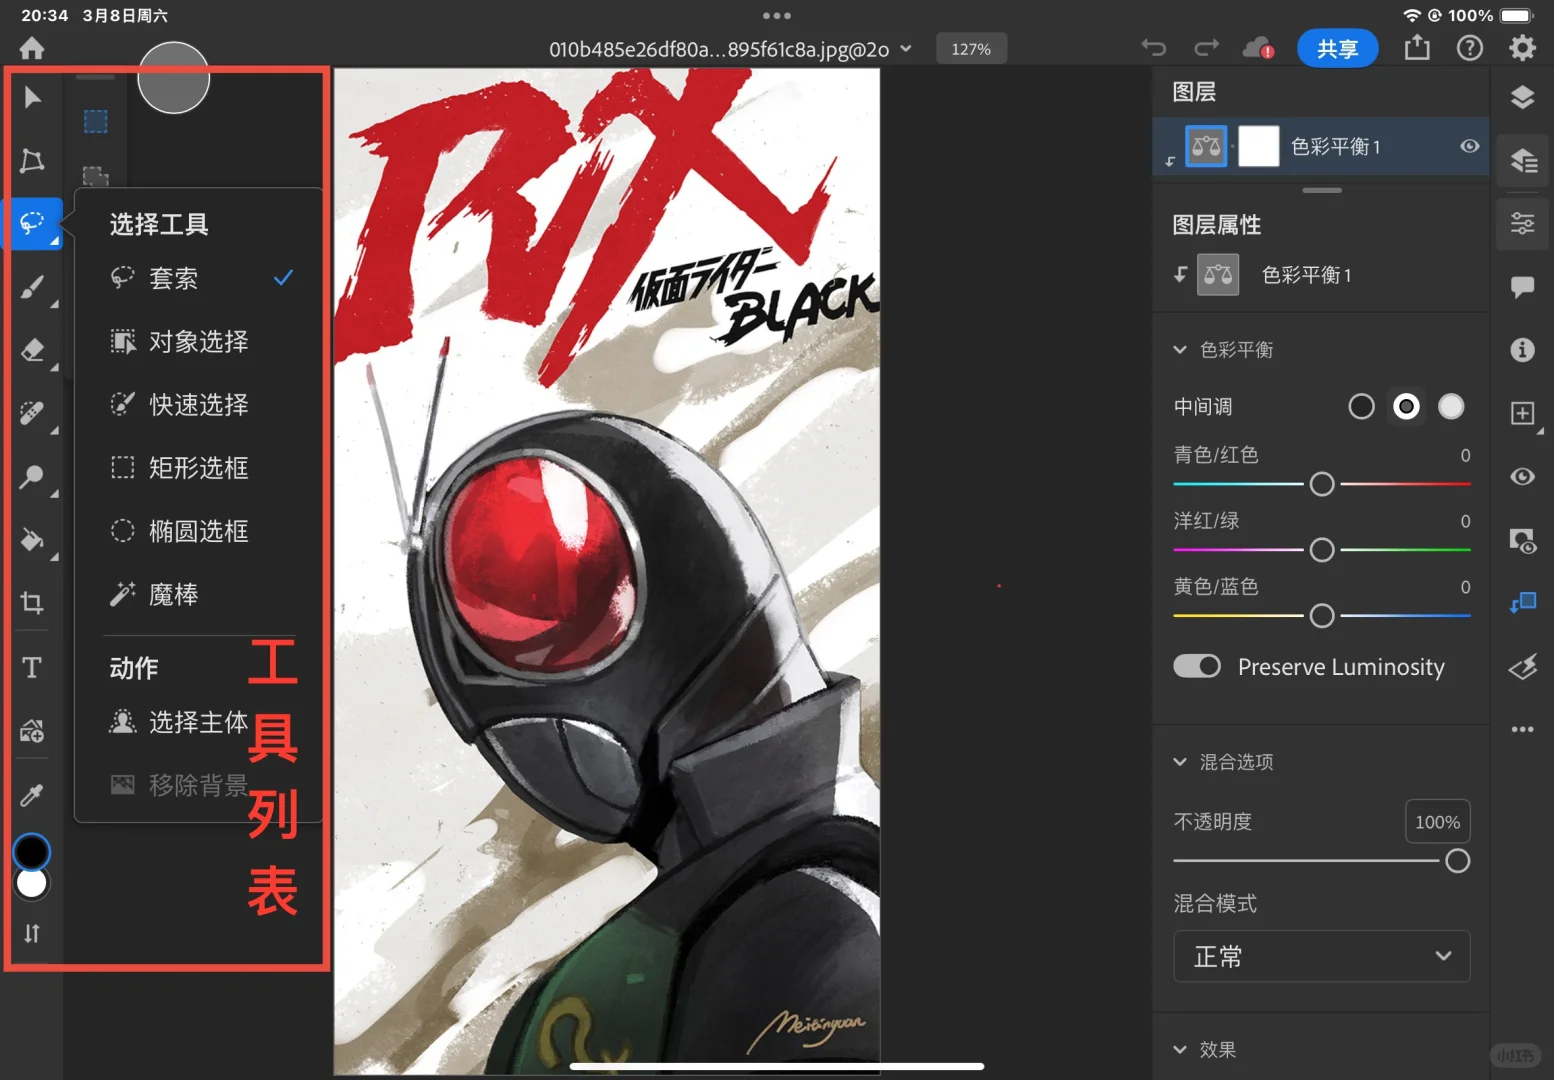
Task: Open the 混合模式 dropdown showing 正常
Action: (1321, 956)
